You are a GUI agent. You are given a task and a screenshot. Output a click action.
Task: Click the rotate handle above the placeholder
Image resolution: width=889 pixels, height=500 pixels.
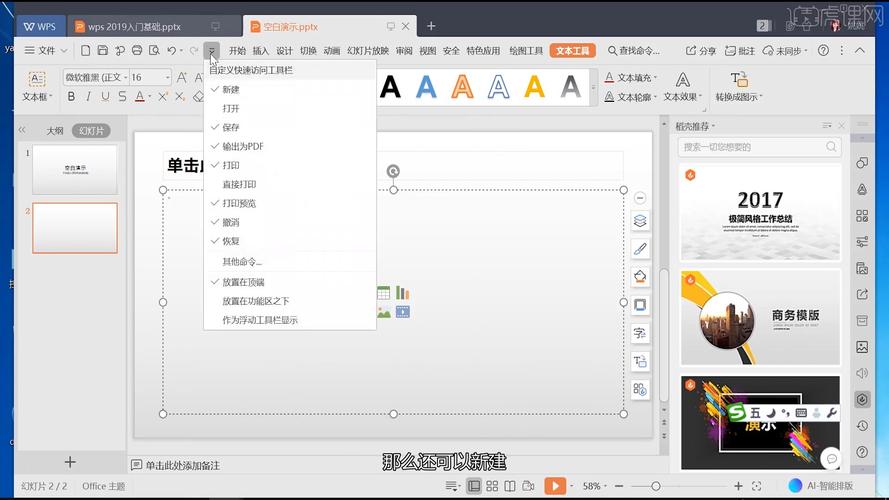[x=393, y=171]
